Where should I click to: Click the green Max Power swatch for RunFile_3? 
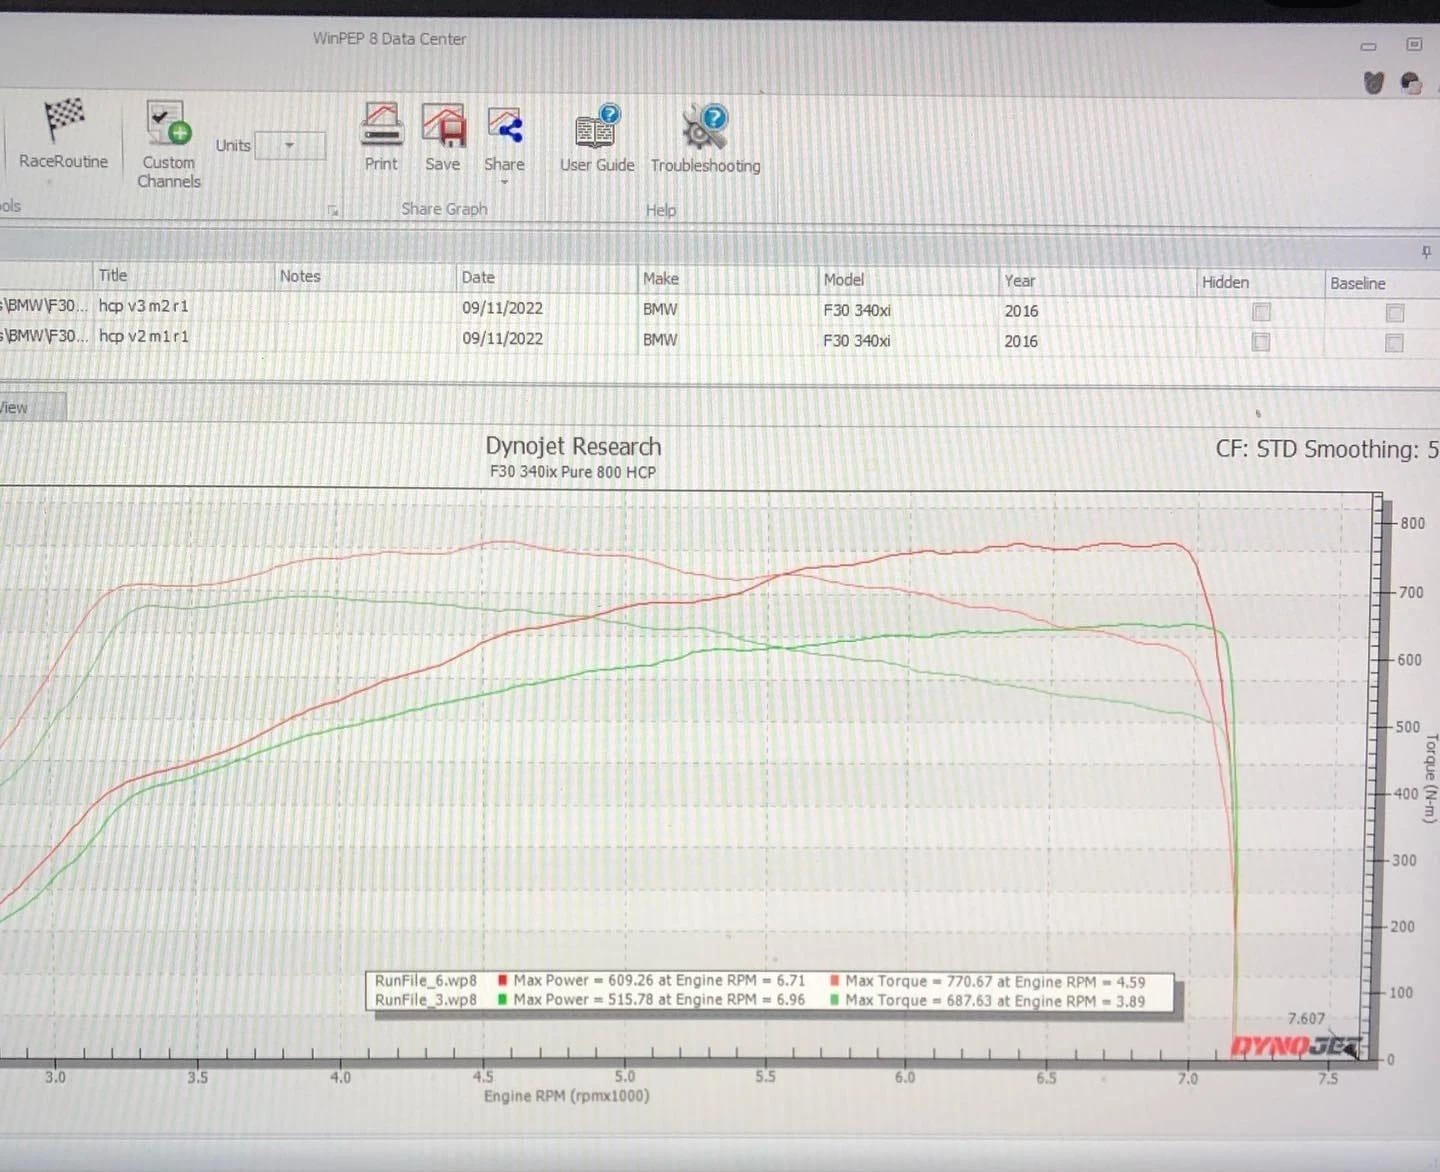(x=502, y=998)
